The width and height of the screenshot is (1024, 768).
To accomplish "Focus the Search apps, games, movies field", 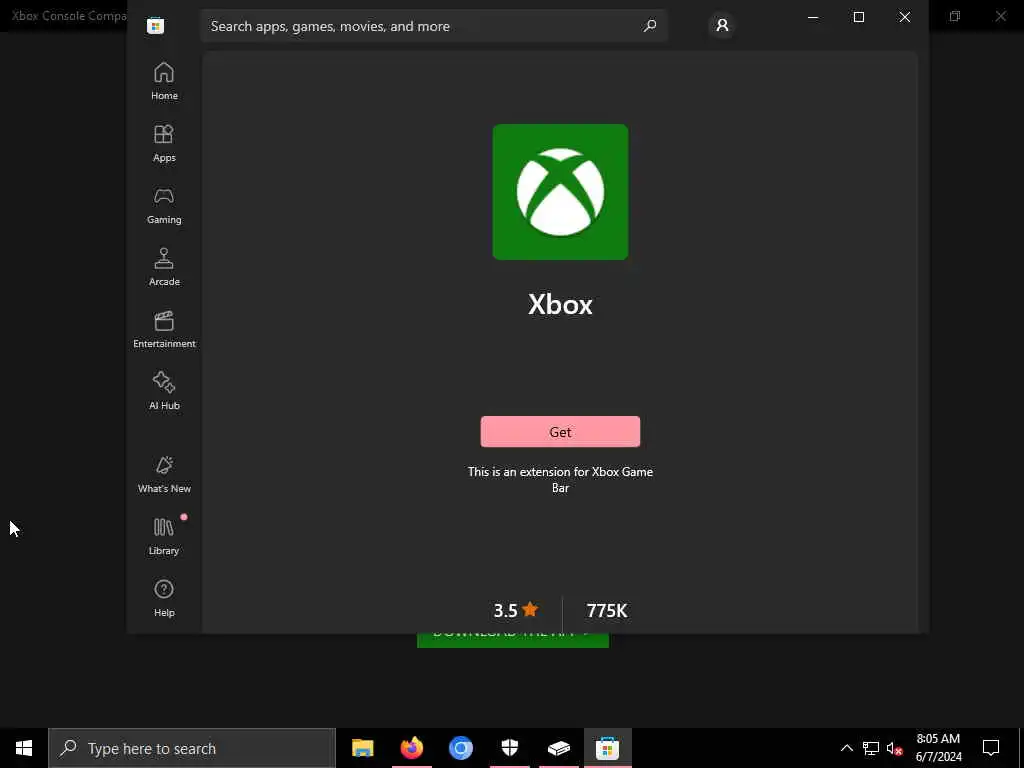I will 434,26.
